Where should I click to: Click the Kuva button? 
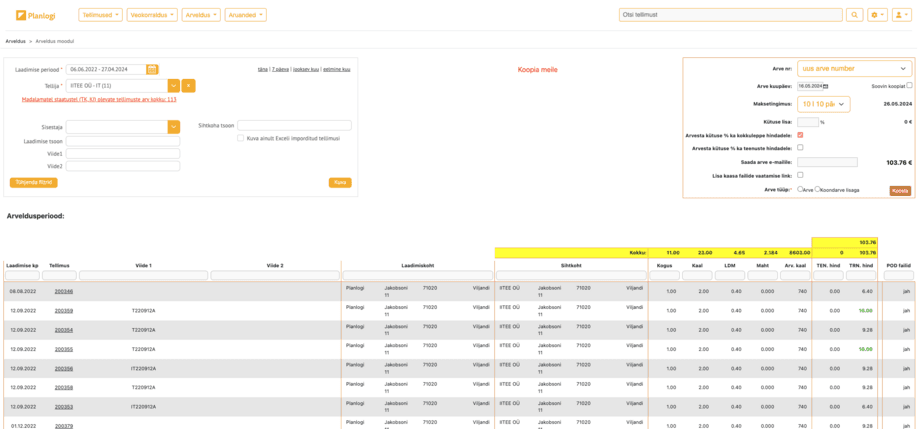[x=340, y=183]
